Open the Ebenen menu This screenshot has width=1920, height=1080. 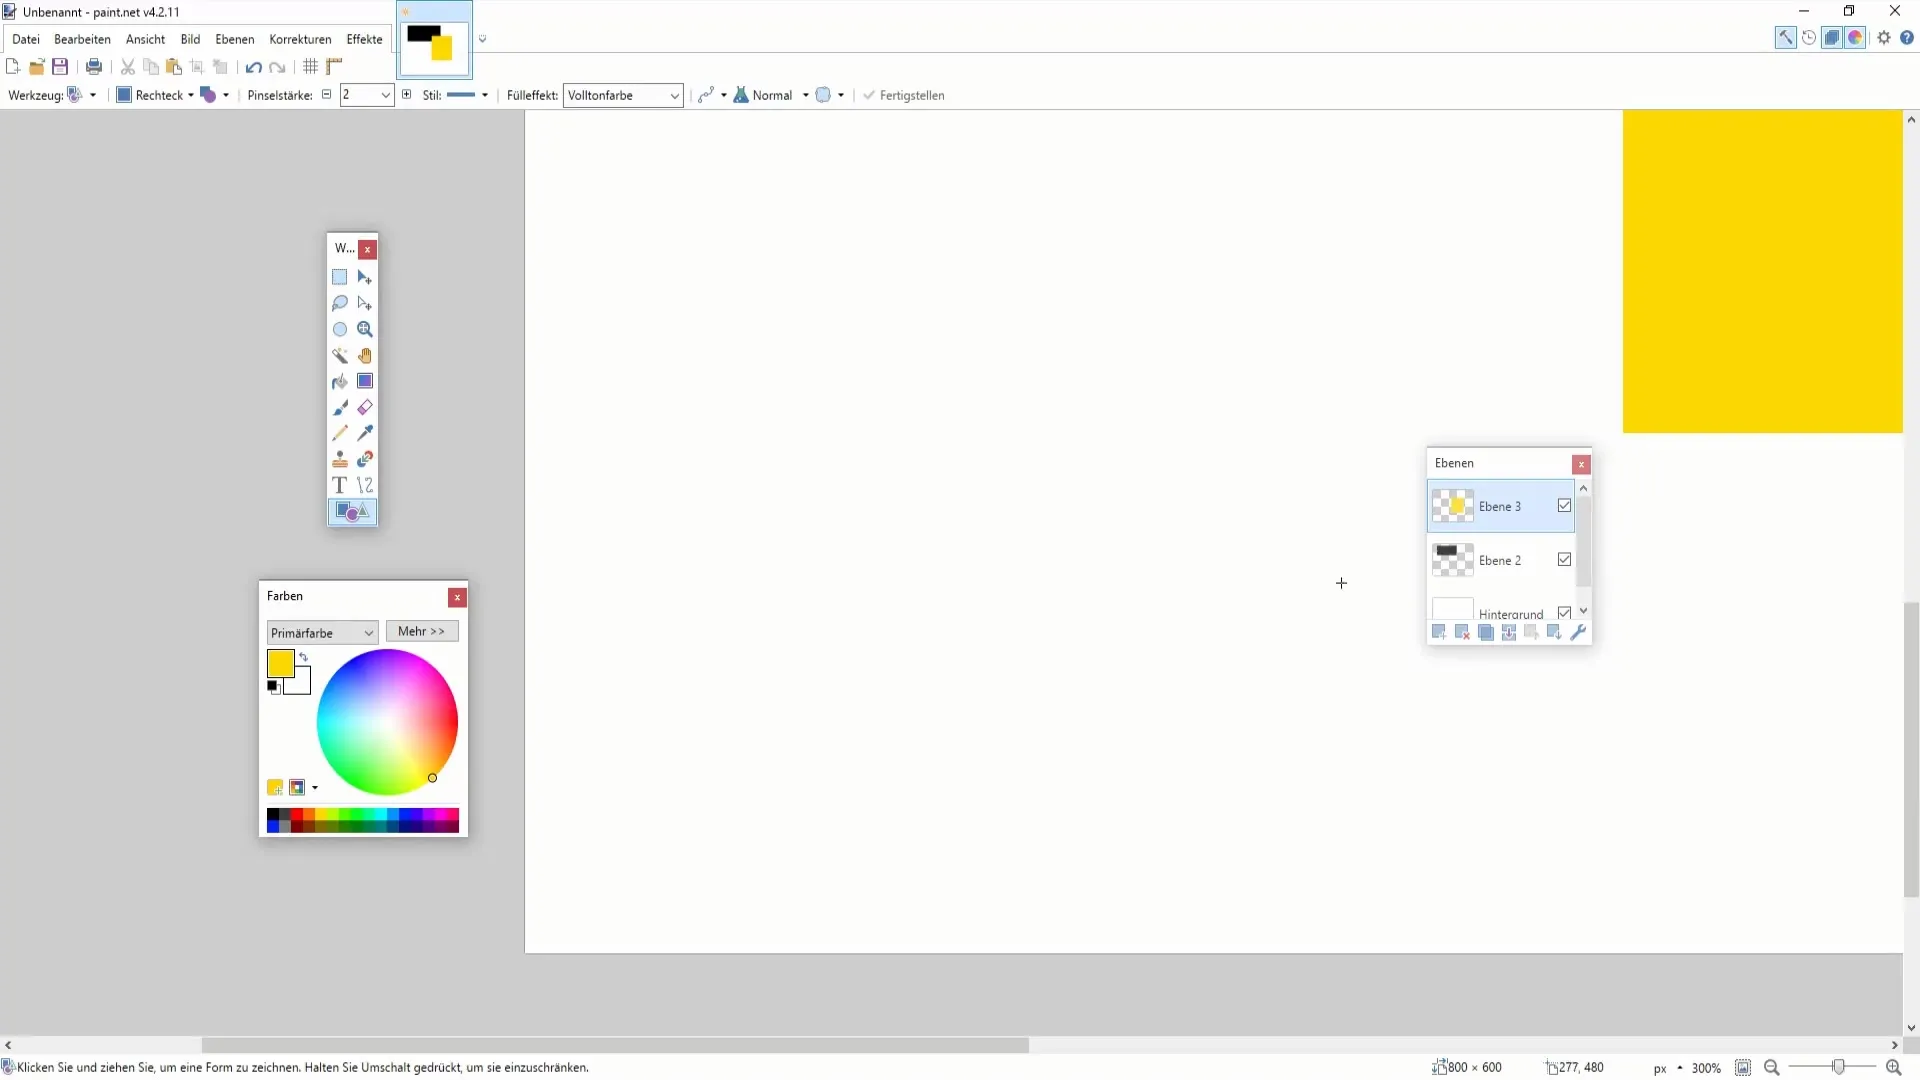tap(235, 39)
